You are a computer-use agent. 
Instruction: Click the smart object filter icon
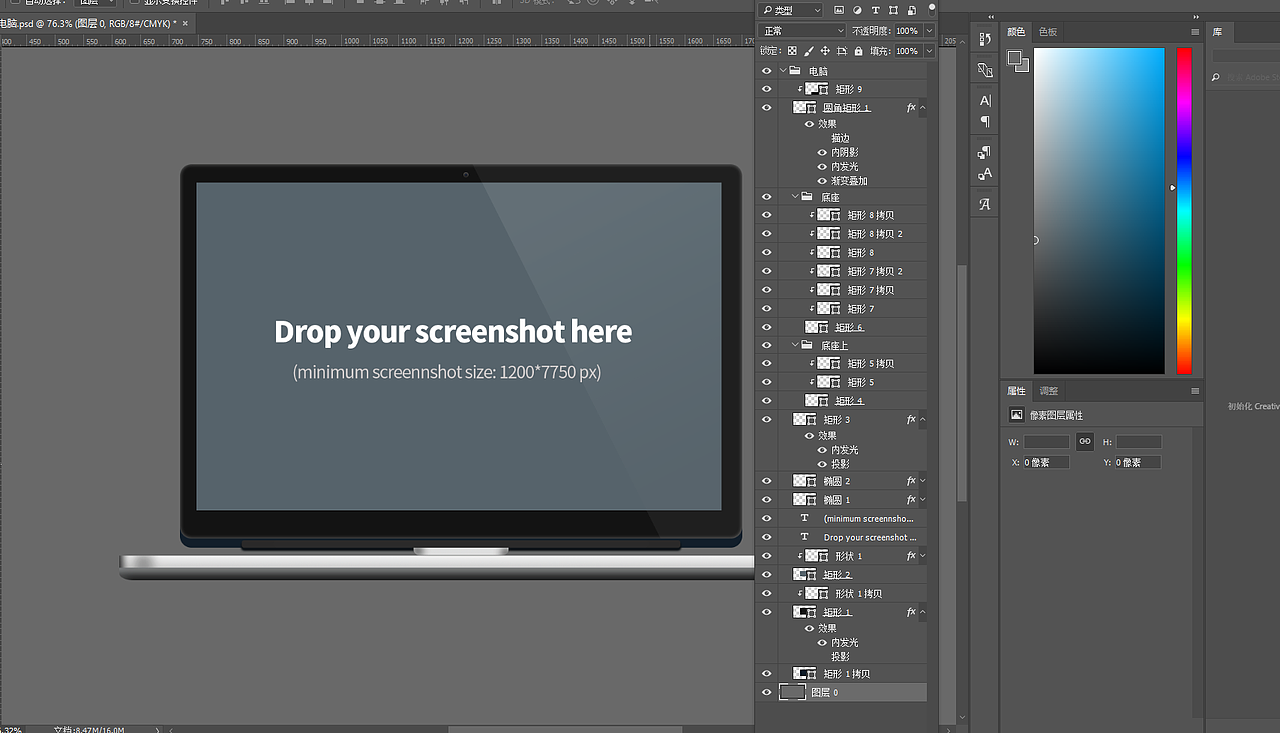(x=910, y=10)
